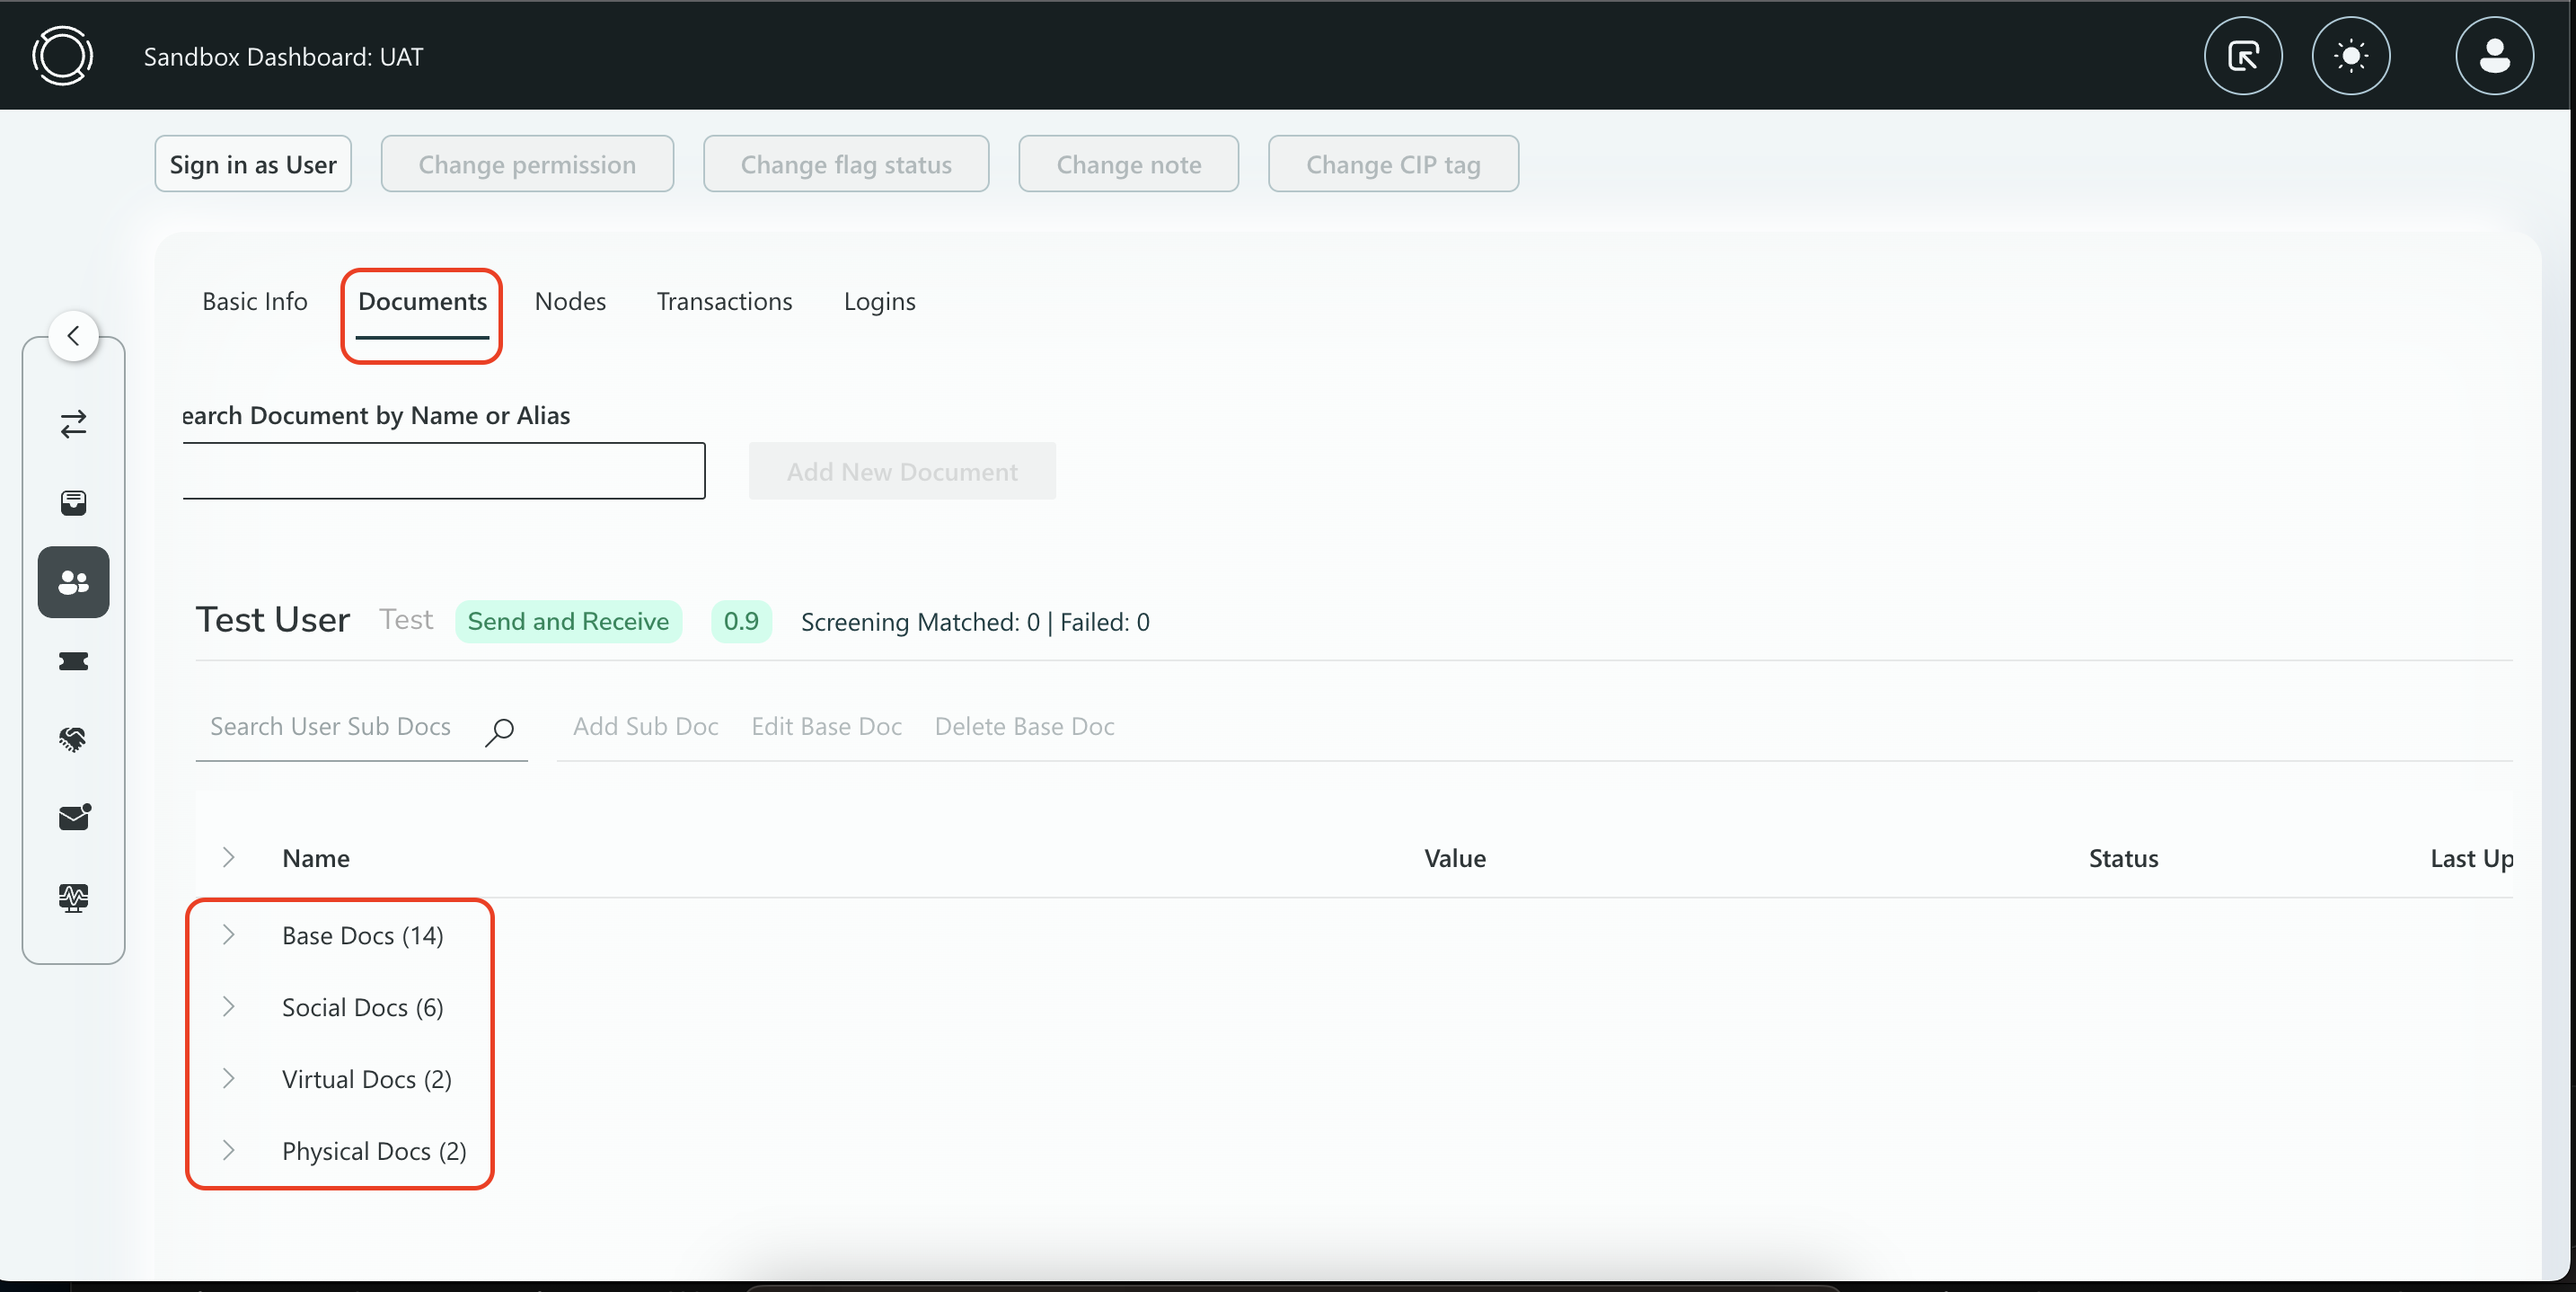Collapse the sidebar with the back chevron
The height and width of the screenshot is (1292, 2576).
(74, 336)
